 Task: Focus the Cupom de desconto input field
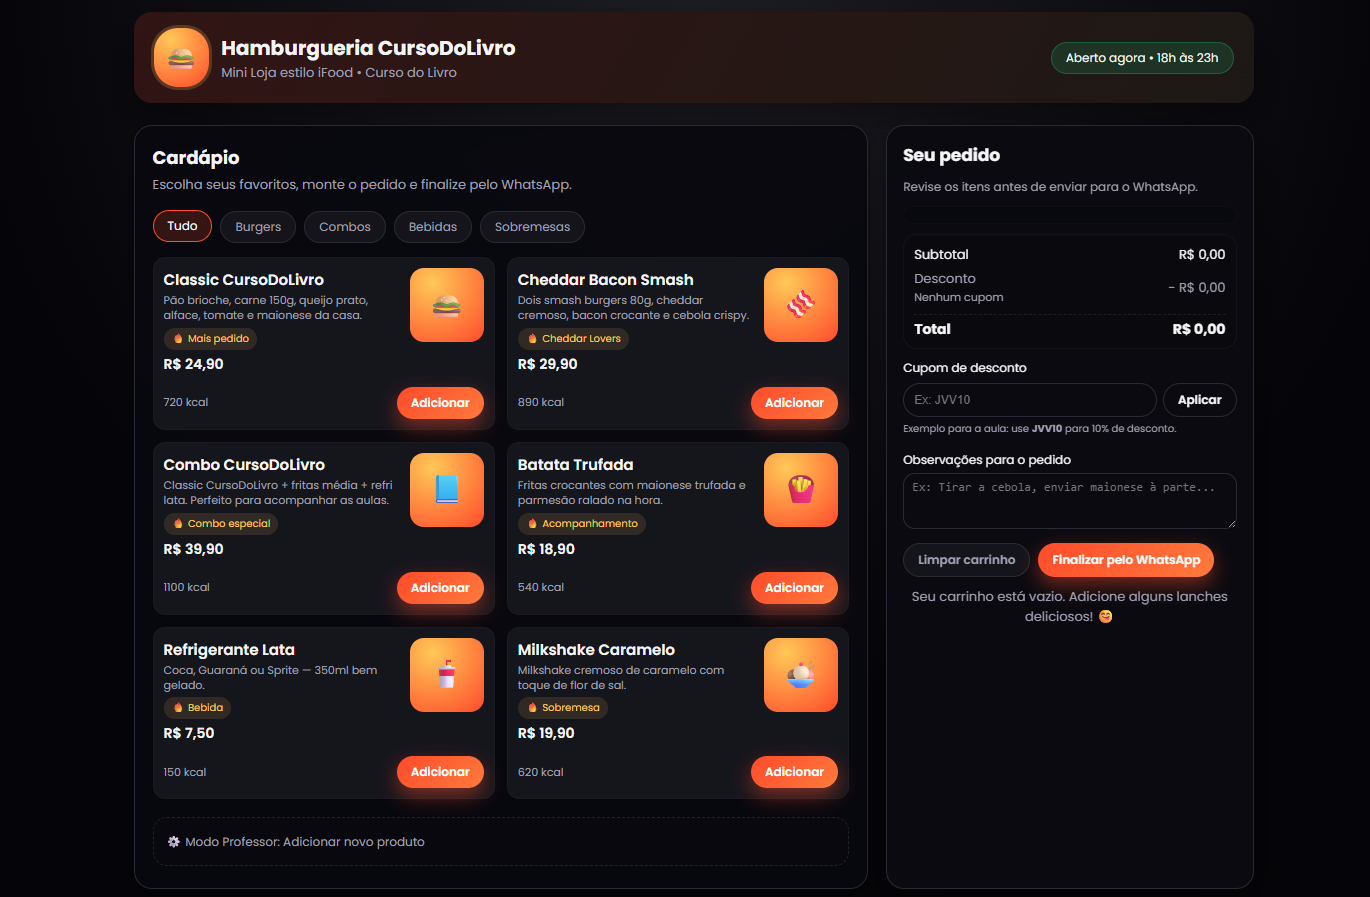[x=1029, y=400]
